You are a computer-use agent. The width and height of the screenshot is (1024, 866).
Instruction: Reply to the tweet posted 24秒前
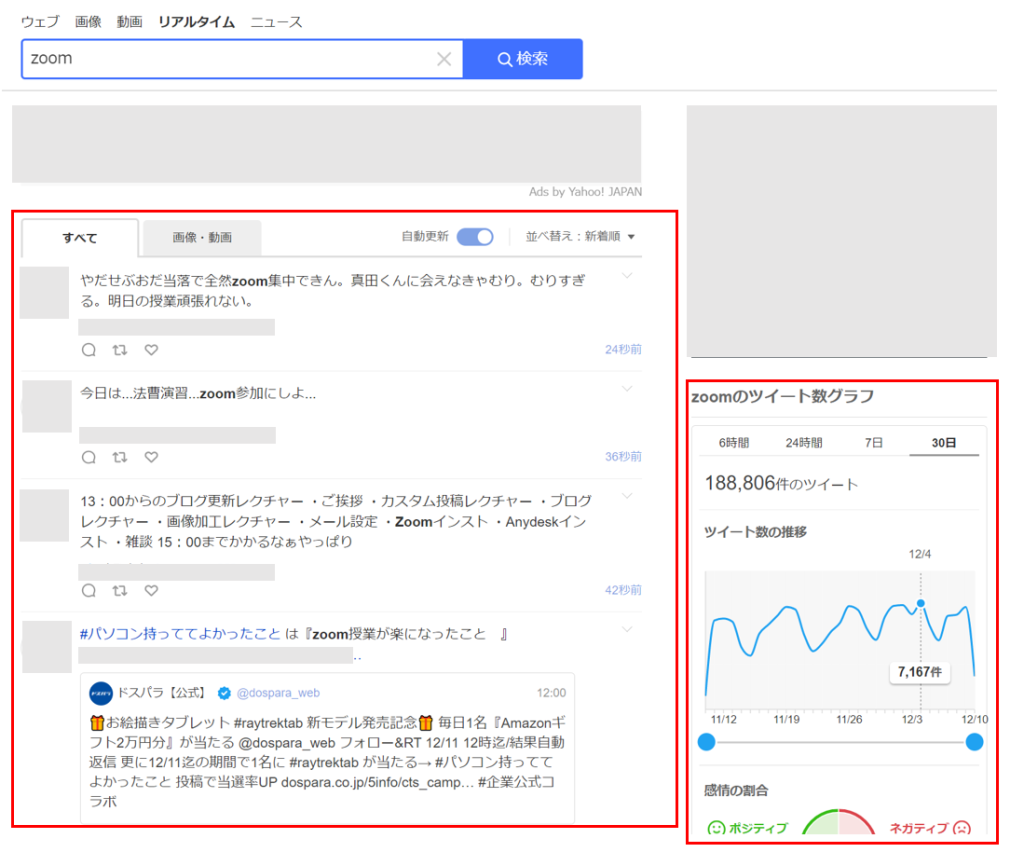89,350
